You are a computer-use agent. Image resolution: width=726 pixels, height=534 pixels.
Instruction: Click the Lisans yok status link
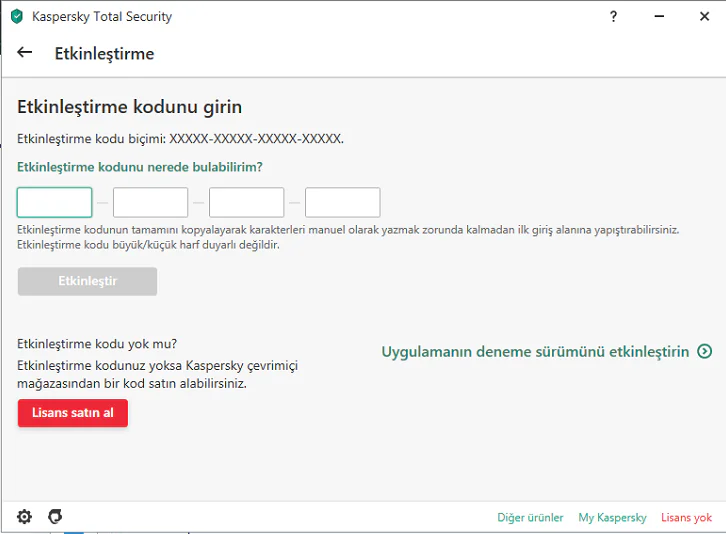click(686, 517)
